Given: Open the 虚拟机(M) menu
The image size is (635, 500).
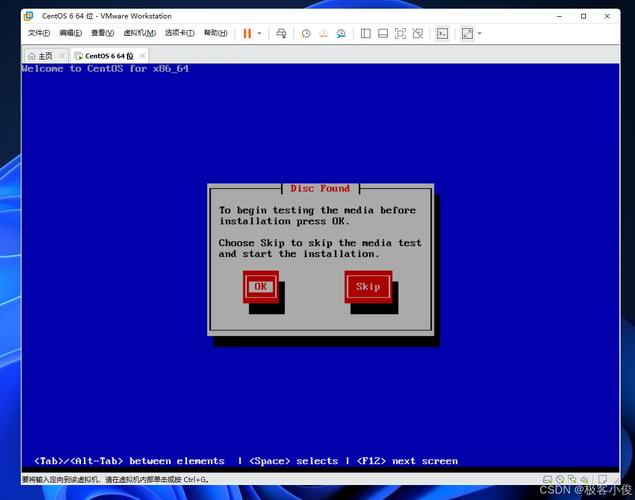Looking at the screenshot, I should (139, 33).
